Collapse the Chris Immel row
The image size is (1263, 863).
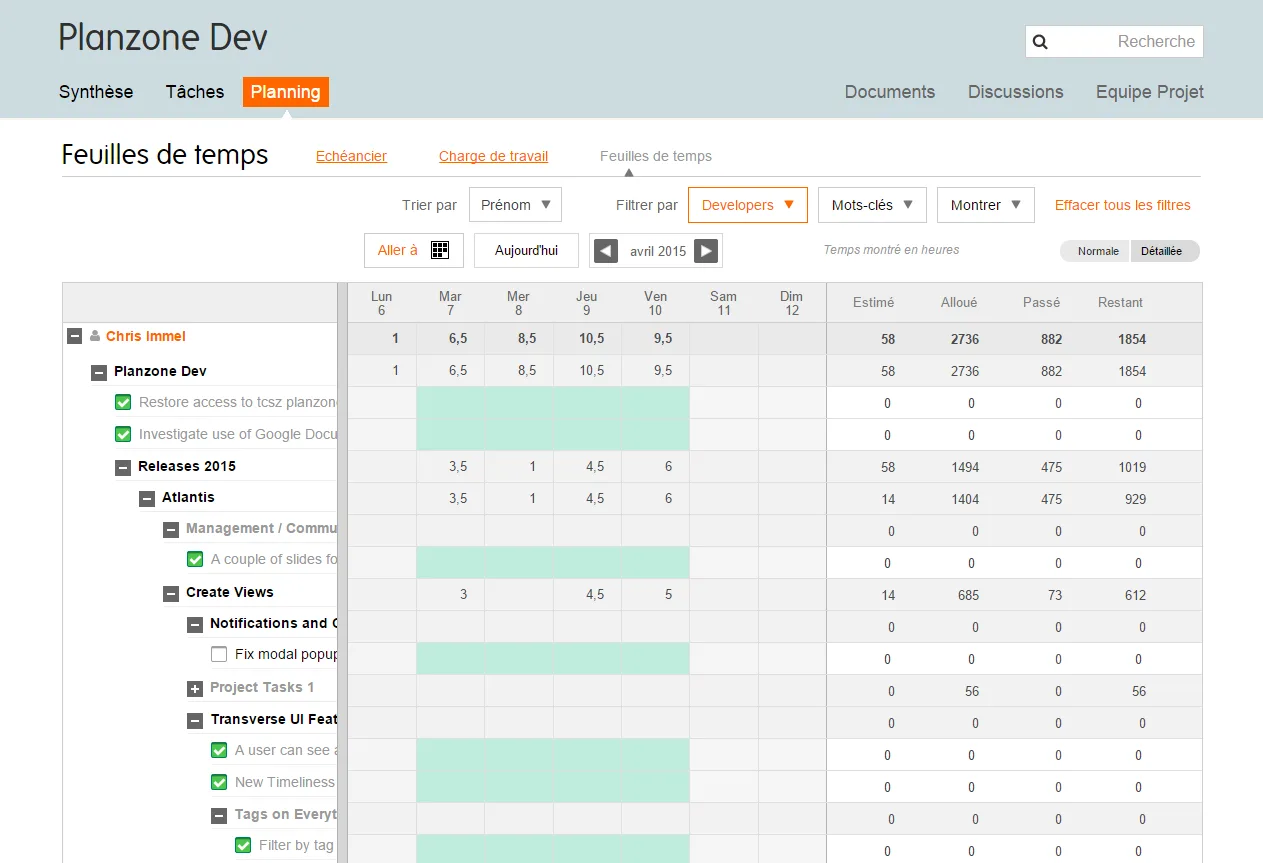pyautogui.click(x=75, y=336)
